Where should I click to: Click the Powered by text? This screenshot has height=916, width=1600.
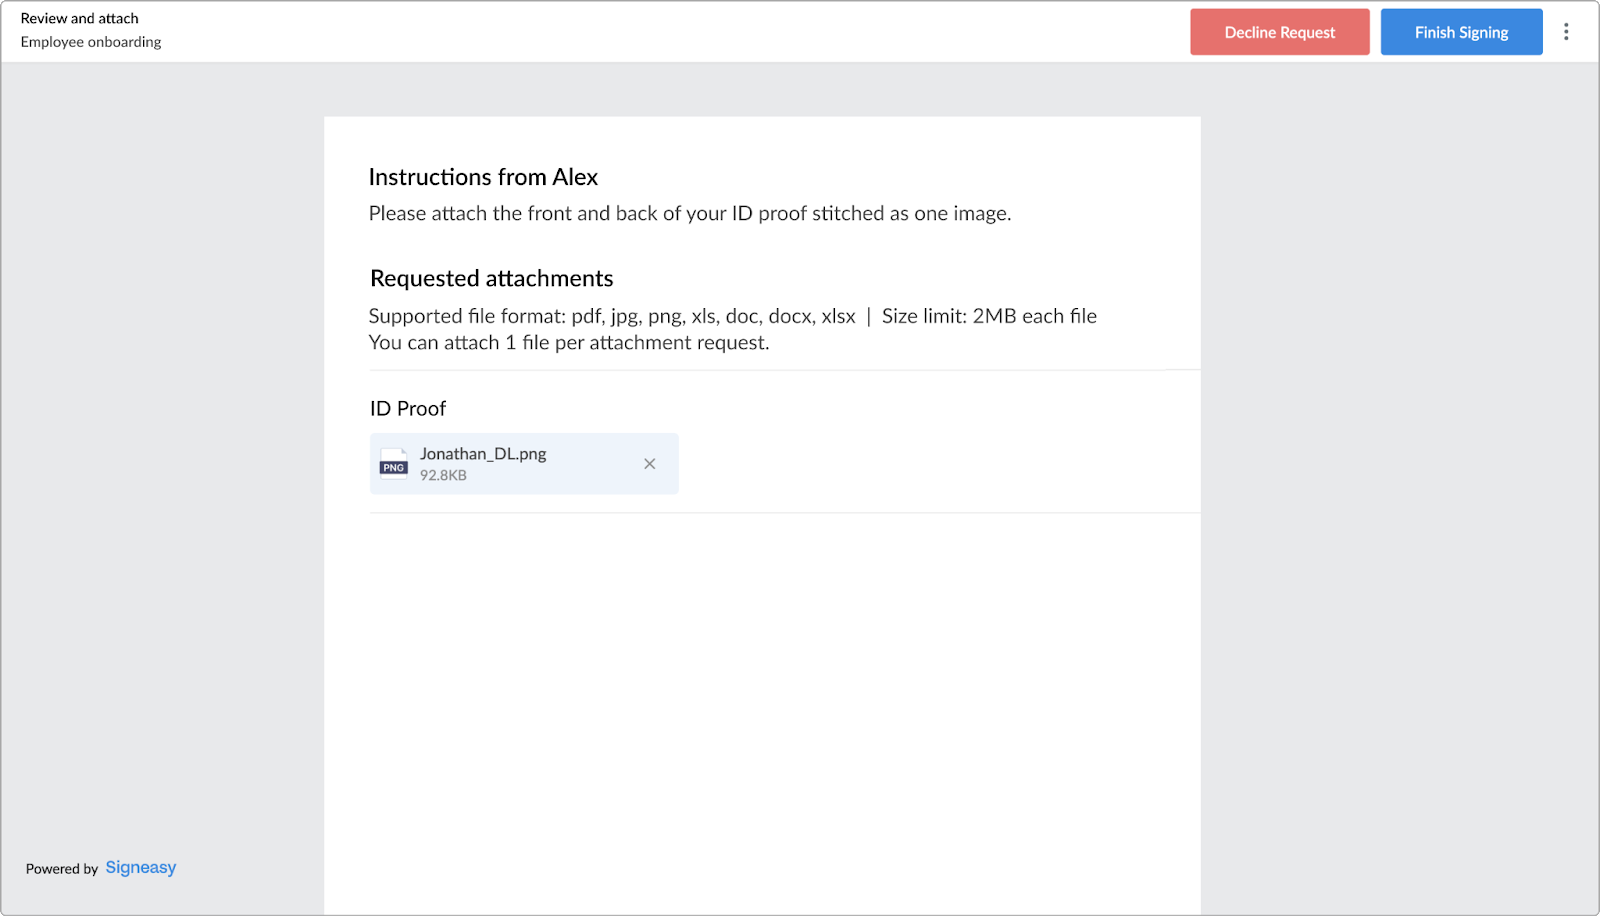tap(62, 868)
